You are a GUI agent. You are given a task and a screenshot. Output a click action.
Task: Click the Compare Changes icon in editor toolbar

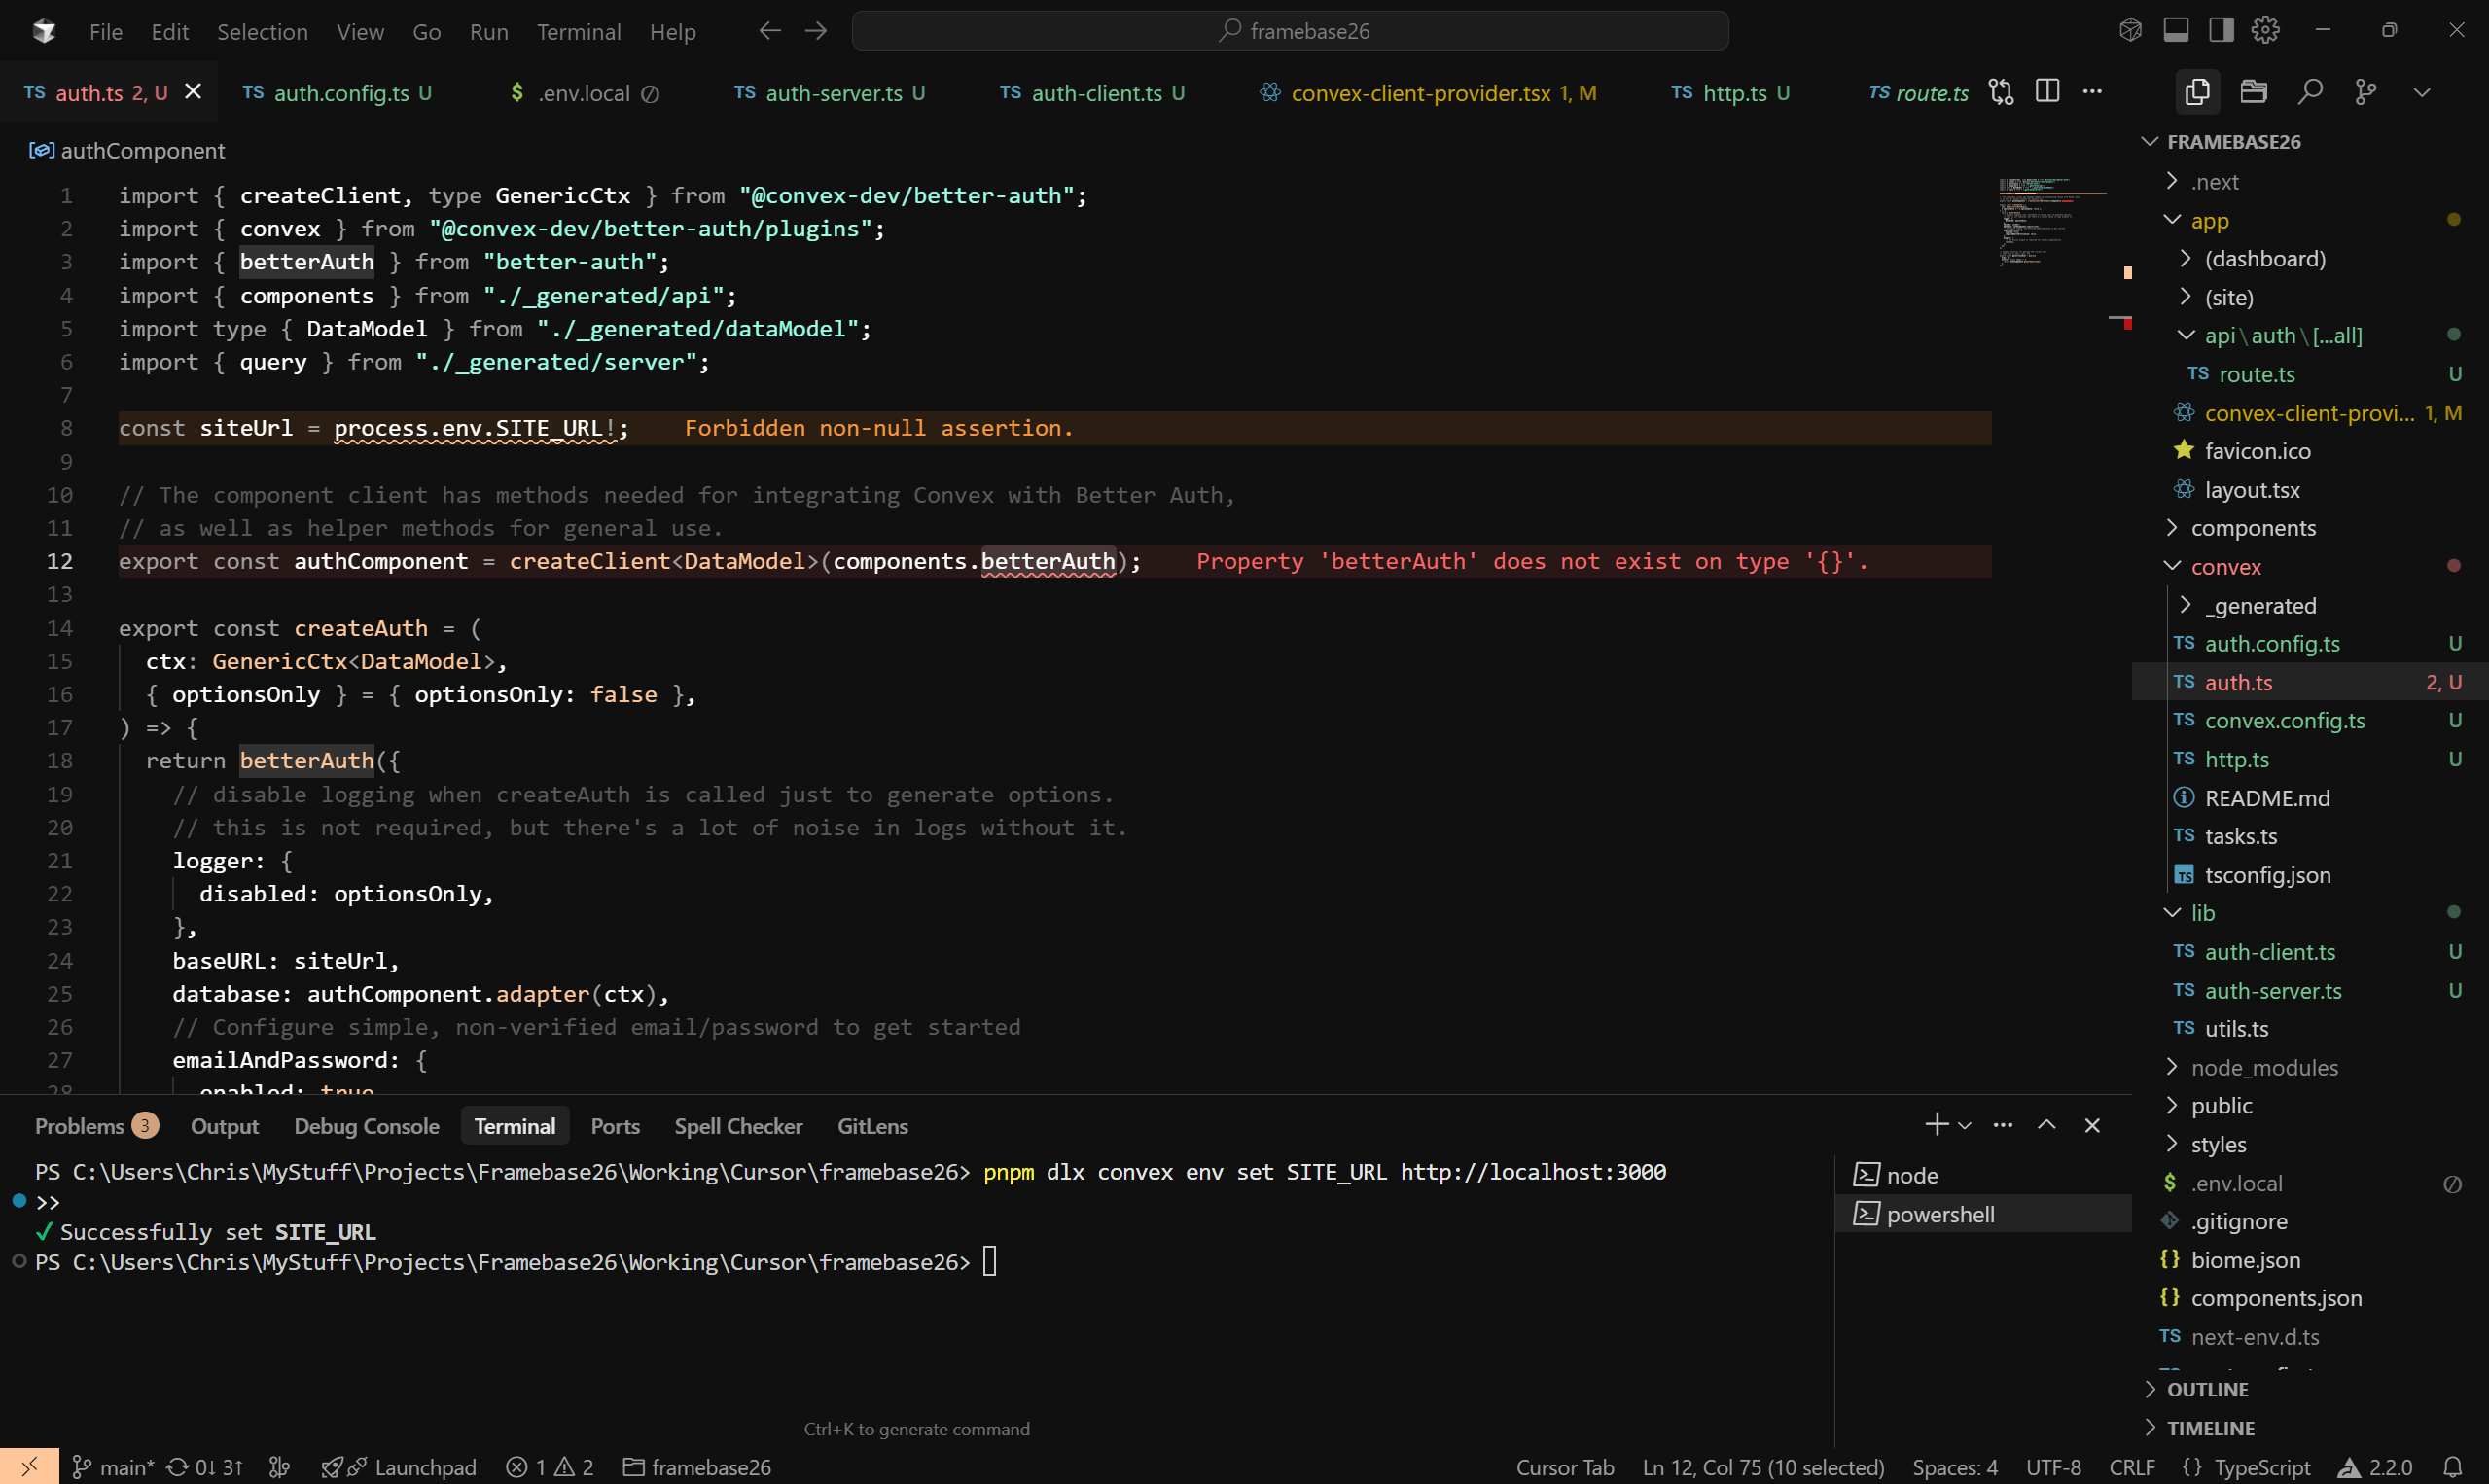click(x=2001, y=92)
